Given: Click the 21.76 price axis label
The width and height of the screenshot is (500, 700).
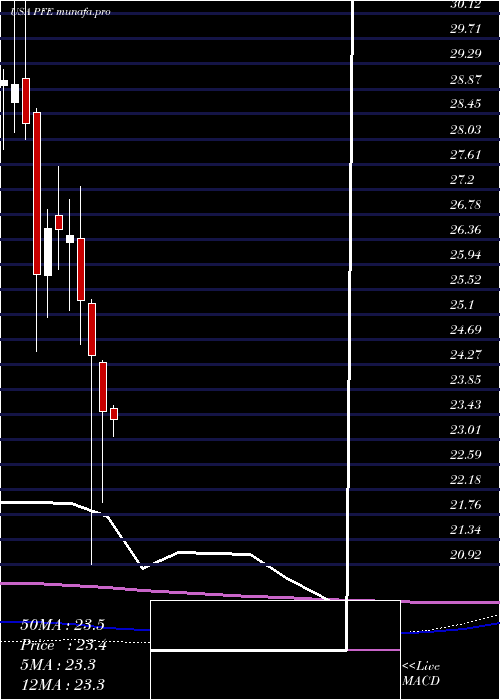Looking at the screenshot, I should click(466, 504).
